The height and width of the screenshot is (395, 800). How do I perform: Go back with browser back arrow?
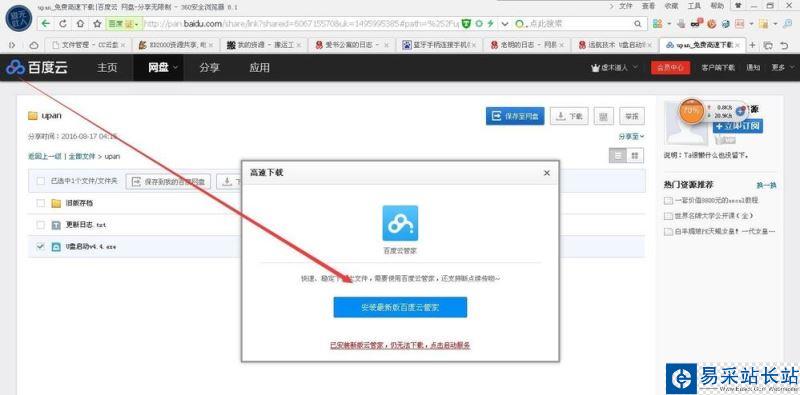[x=46, y=23]
